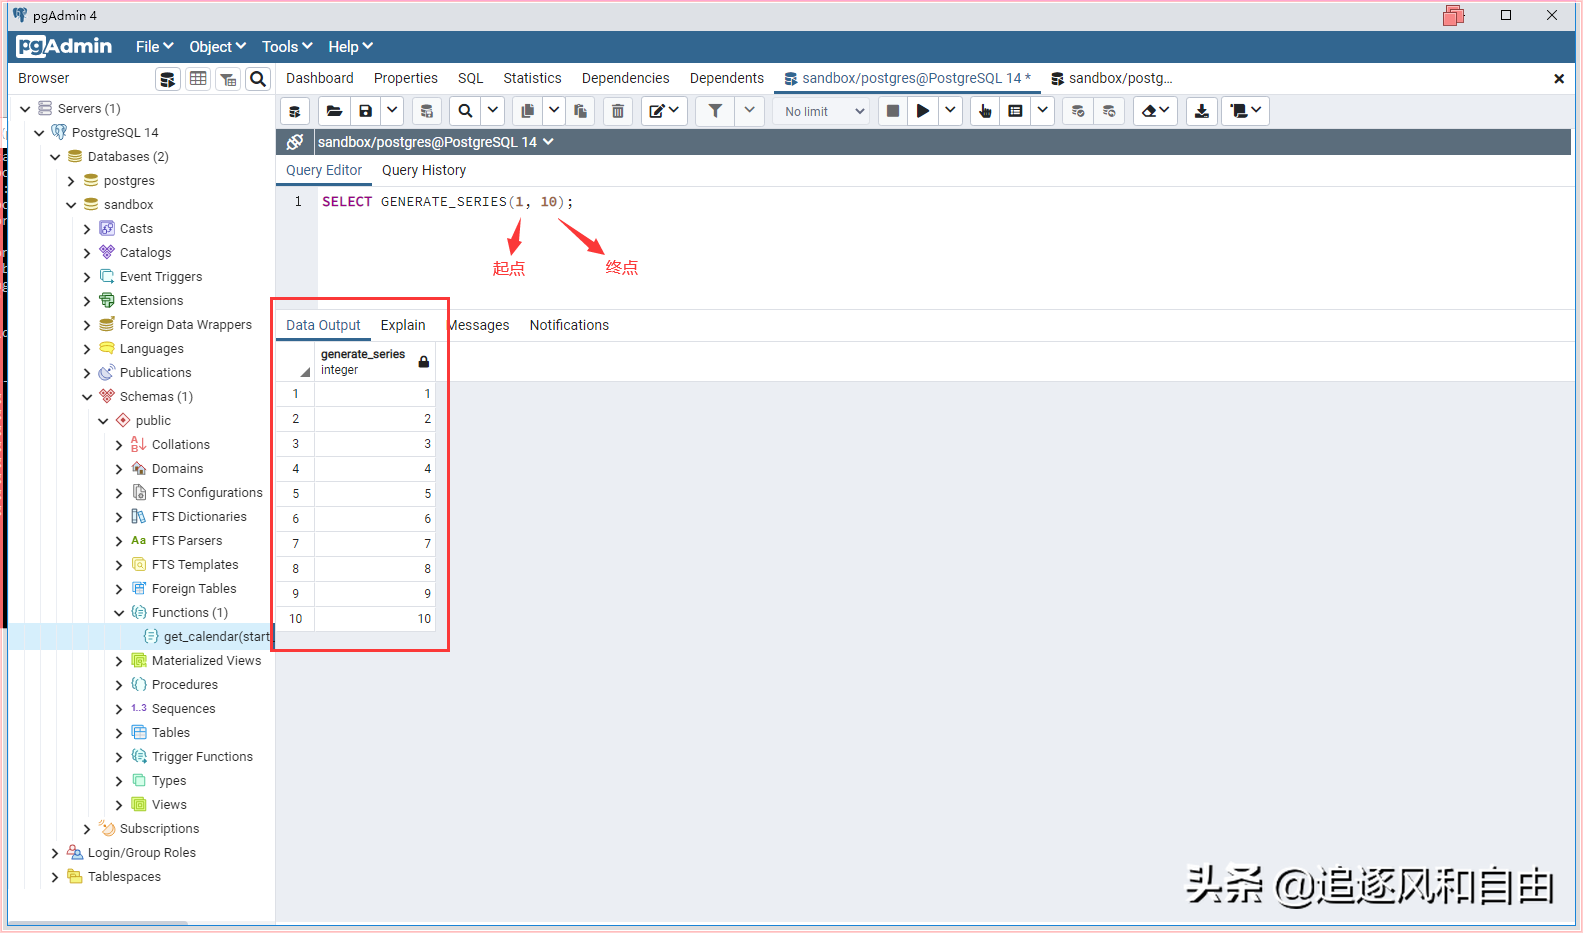Copy selected rows with the copy icon
Screen dimensions: 1583x933
pyautogui.click(x=527, y=111)
